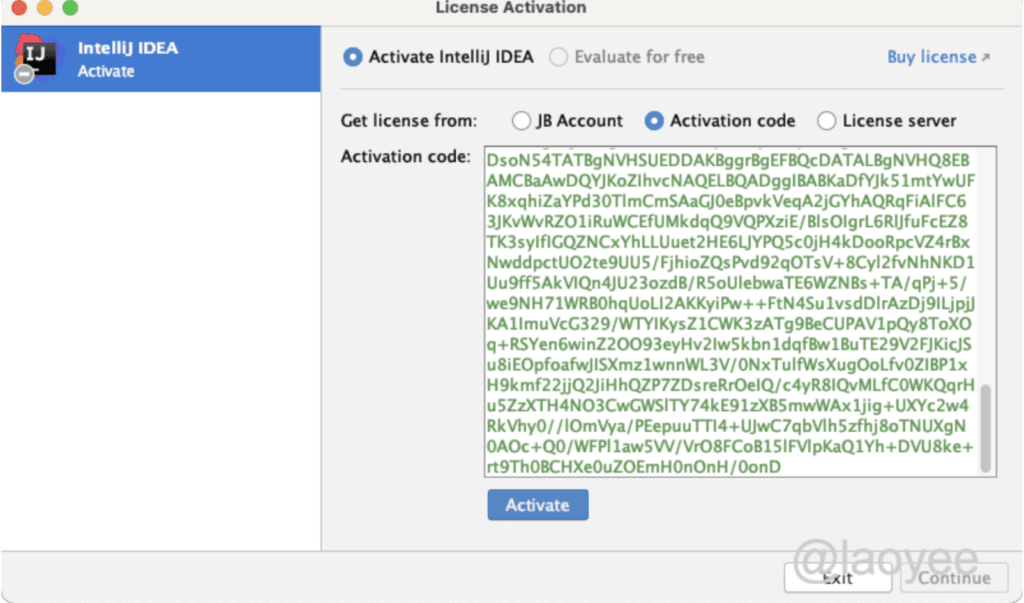This screenshot has height=603, width=1024.
Task: Switch to License server option
Action: click(827, 121)
